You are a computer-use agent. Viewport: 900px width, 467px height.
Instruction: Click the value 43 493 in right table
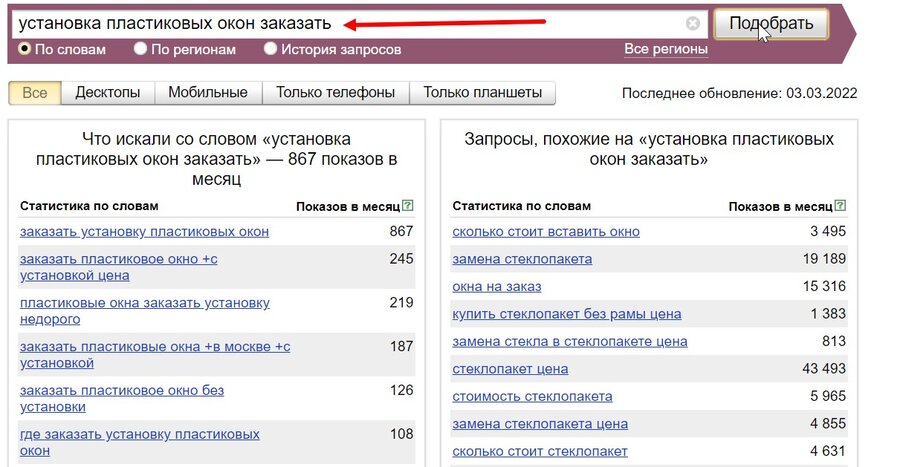pyautogui.click(x=824, y=369)
